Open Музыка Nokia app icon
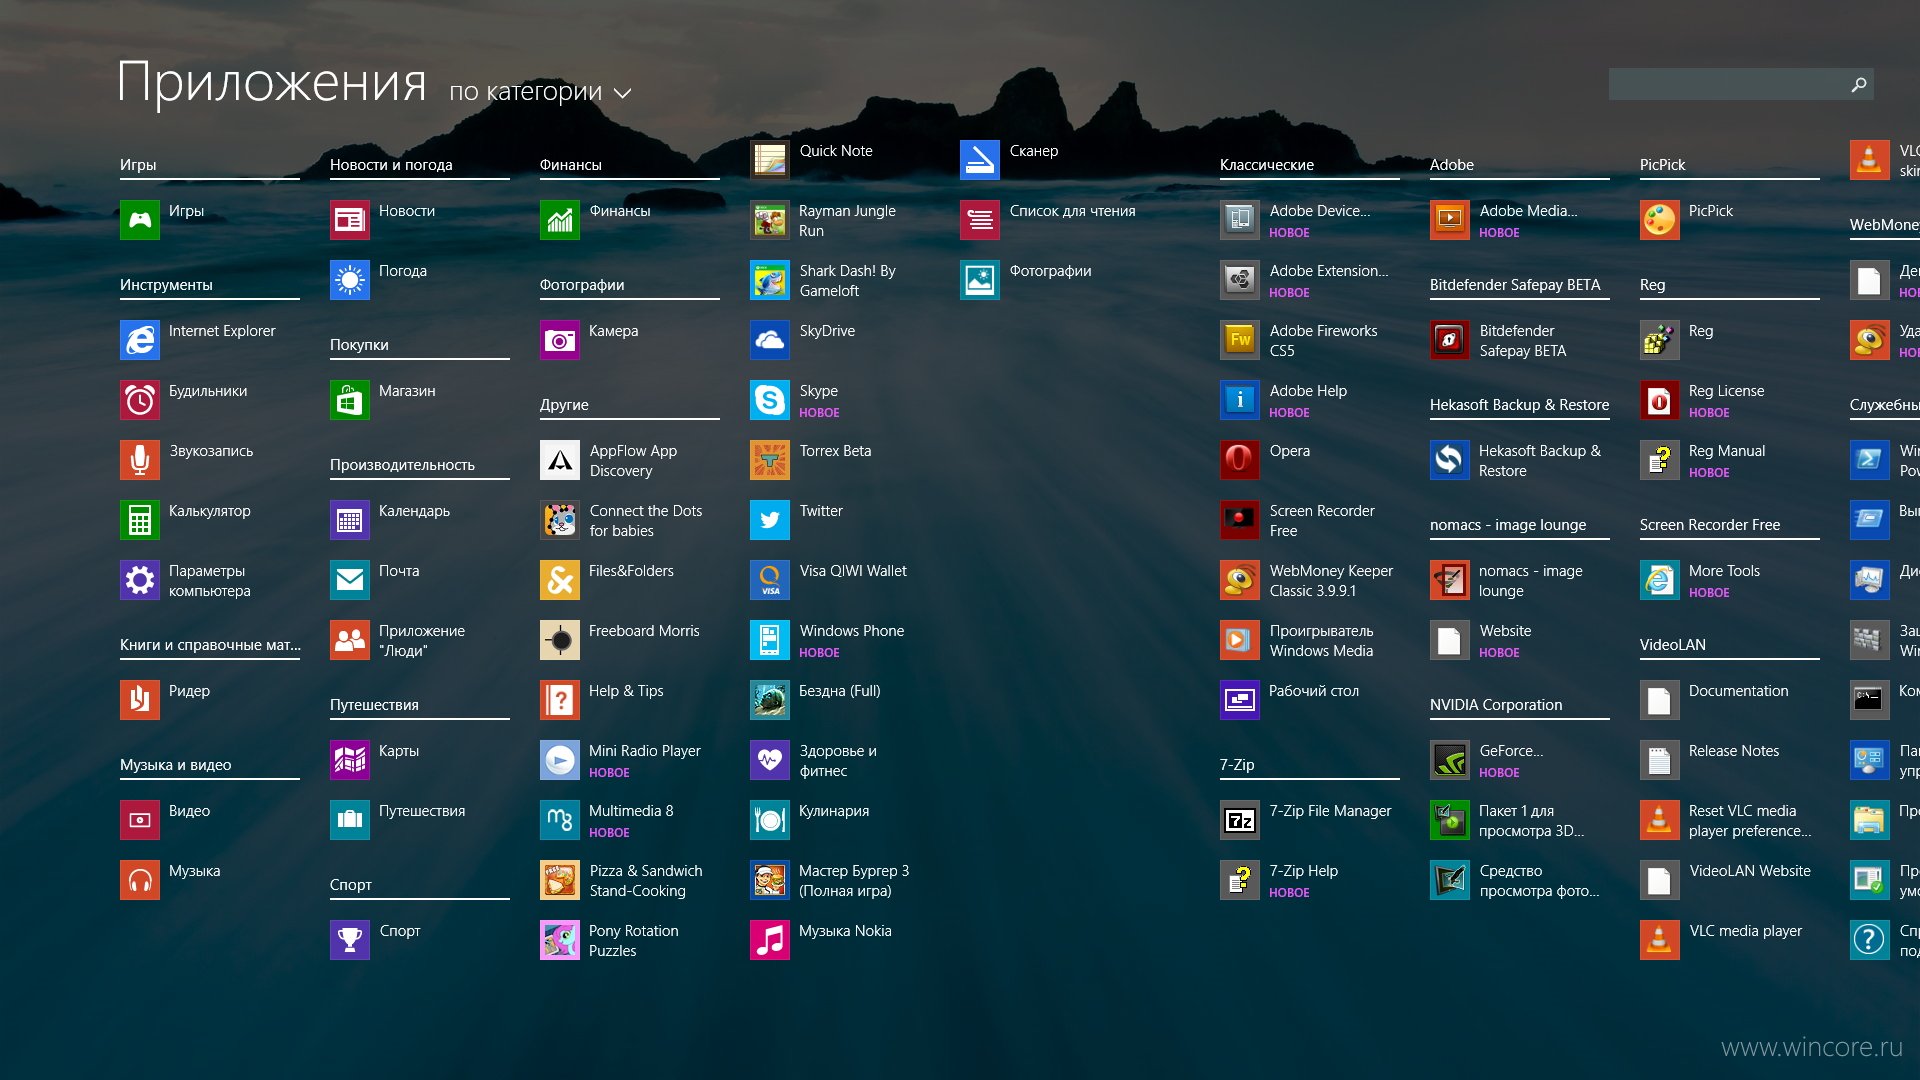 click(x=770, y=940)
